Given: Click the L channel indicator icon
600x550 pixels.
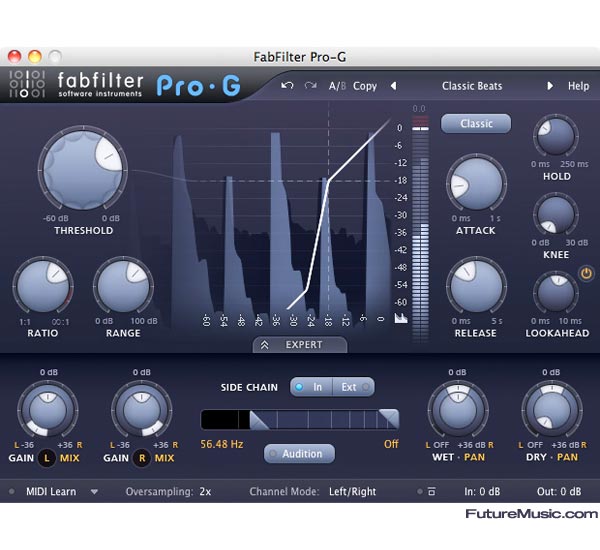Looking at the screenshot, I should tap(47, 458).
